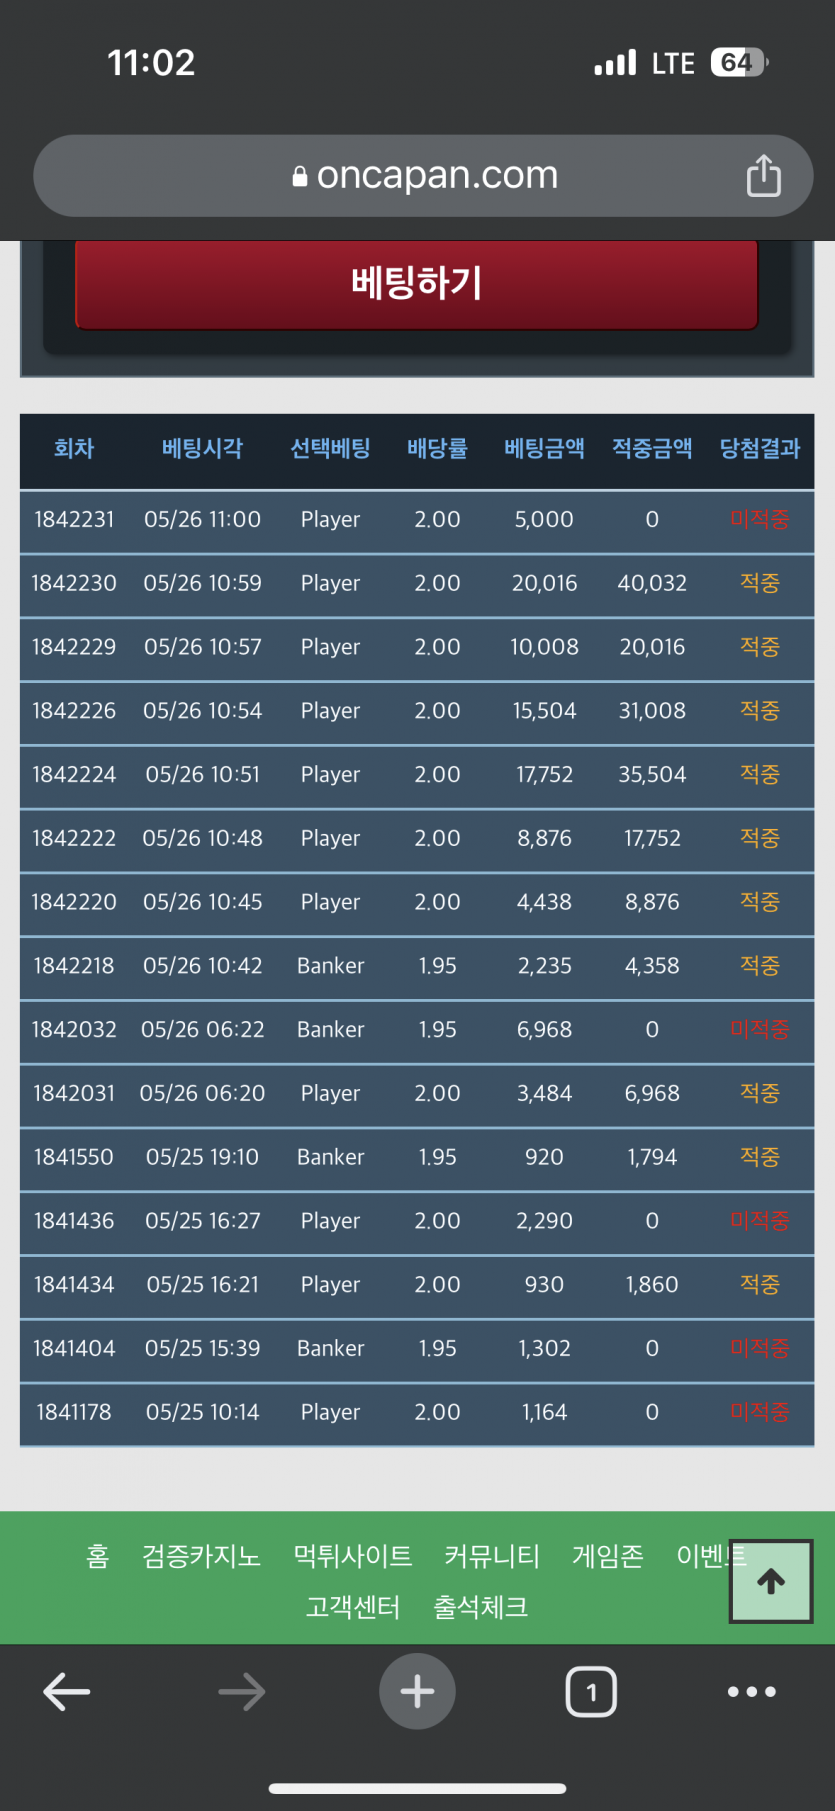Tap the 당첨결과 column header
This screenshot has height=1811, width=835.
pos(760,448)
